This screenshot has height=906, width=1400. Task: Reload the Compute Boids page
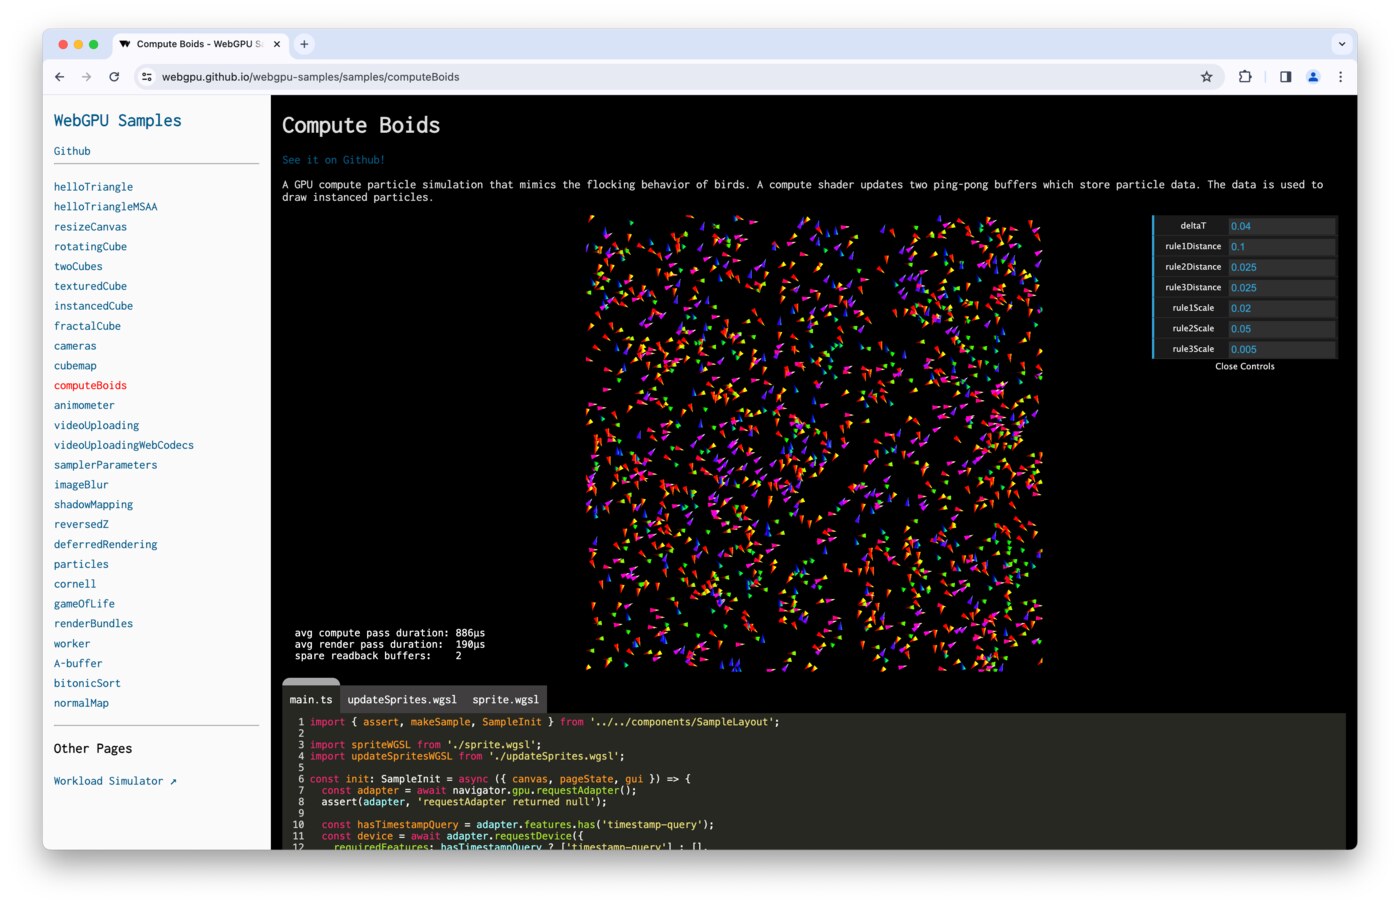pyautogui.click(x=114, y=77)
